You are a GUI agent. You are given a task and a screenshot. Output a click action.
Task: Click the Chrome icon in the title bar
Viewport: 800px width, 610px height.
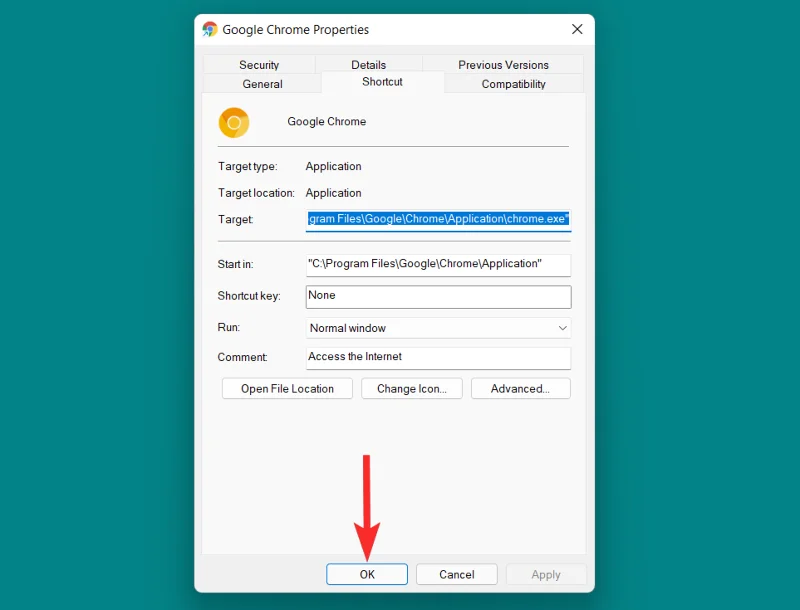[210, 29]
